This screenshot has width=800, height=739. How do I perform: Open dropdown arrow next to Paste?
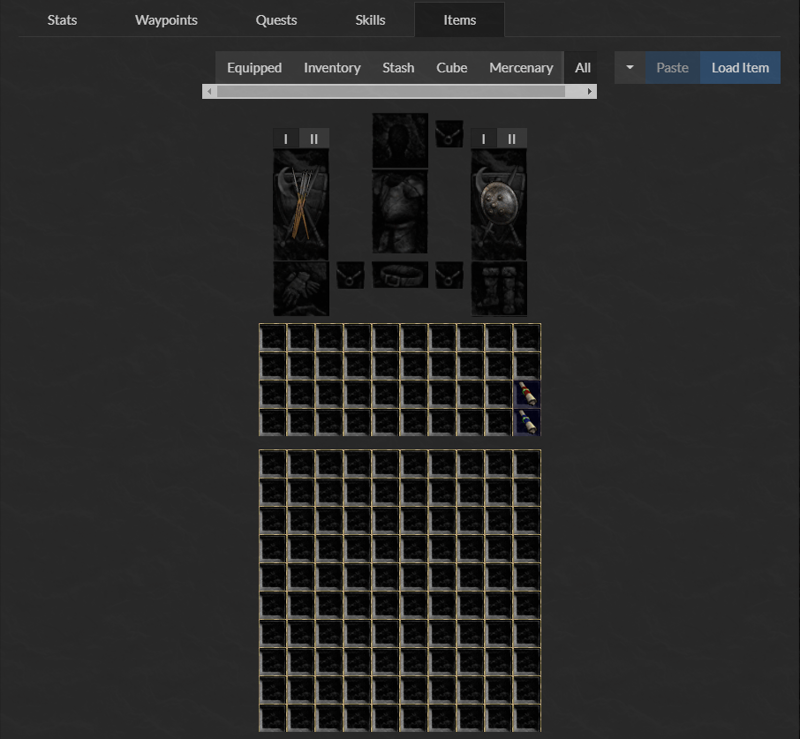tap(630, 67)
